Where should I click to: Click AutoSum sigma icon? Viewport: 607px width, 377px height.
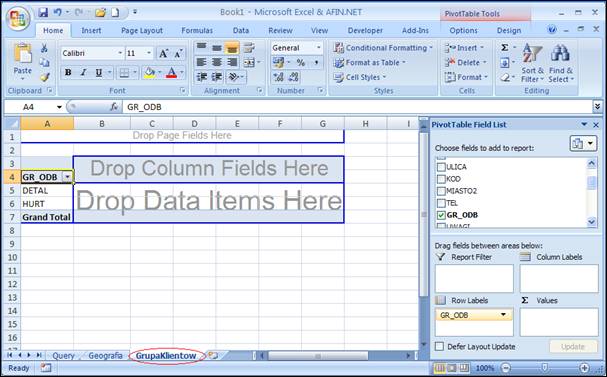coord(504,48)
